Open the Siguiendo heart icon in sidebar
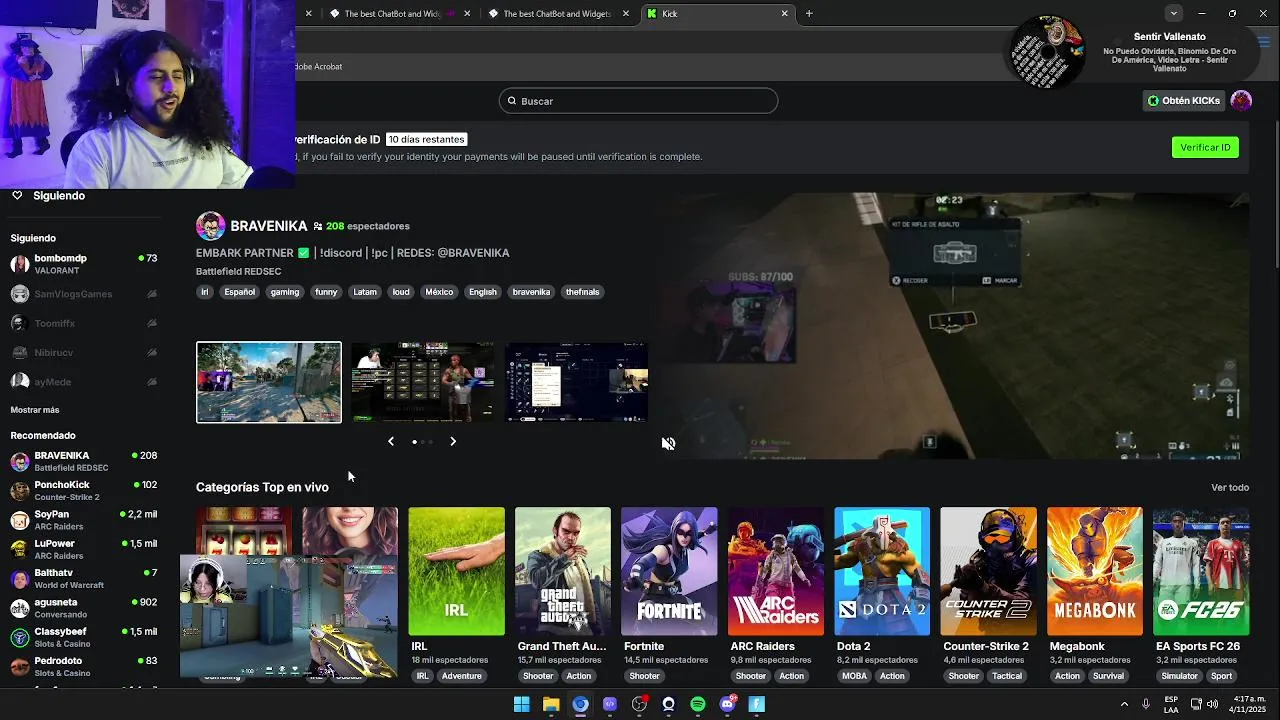Viewport: 1280px width, 720px height. click(17, 196)
